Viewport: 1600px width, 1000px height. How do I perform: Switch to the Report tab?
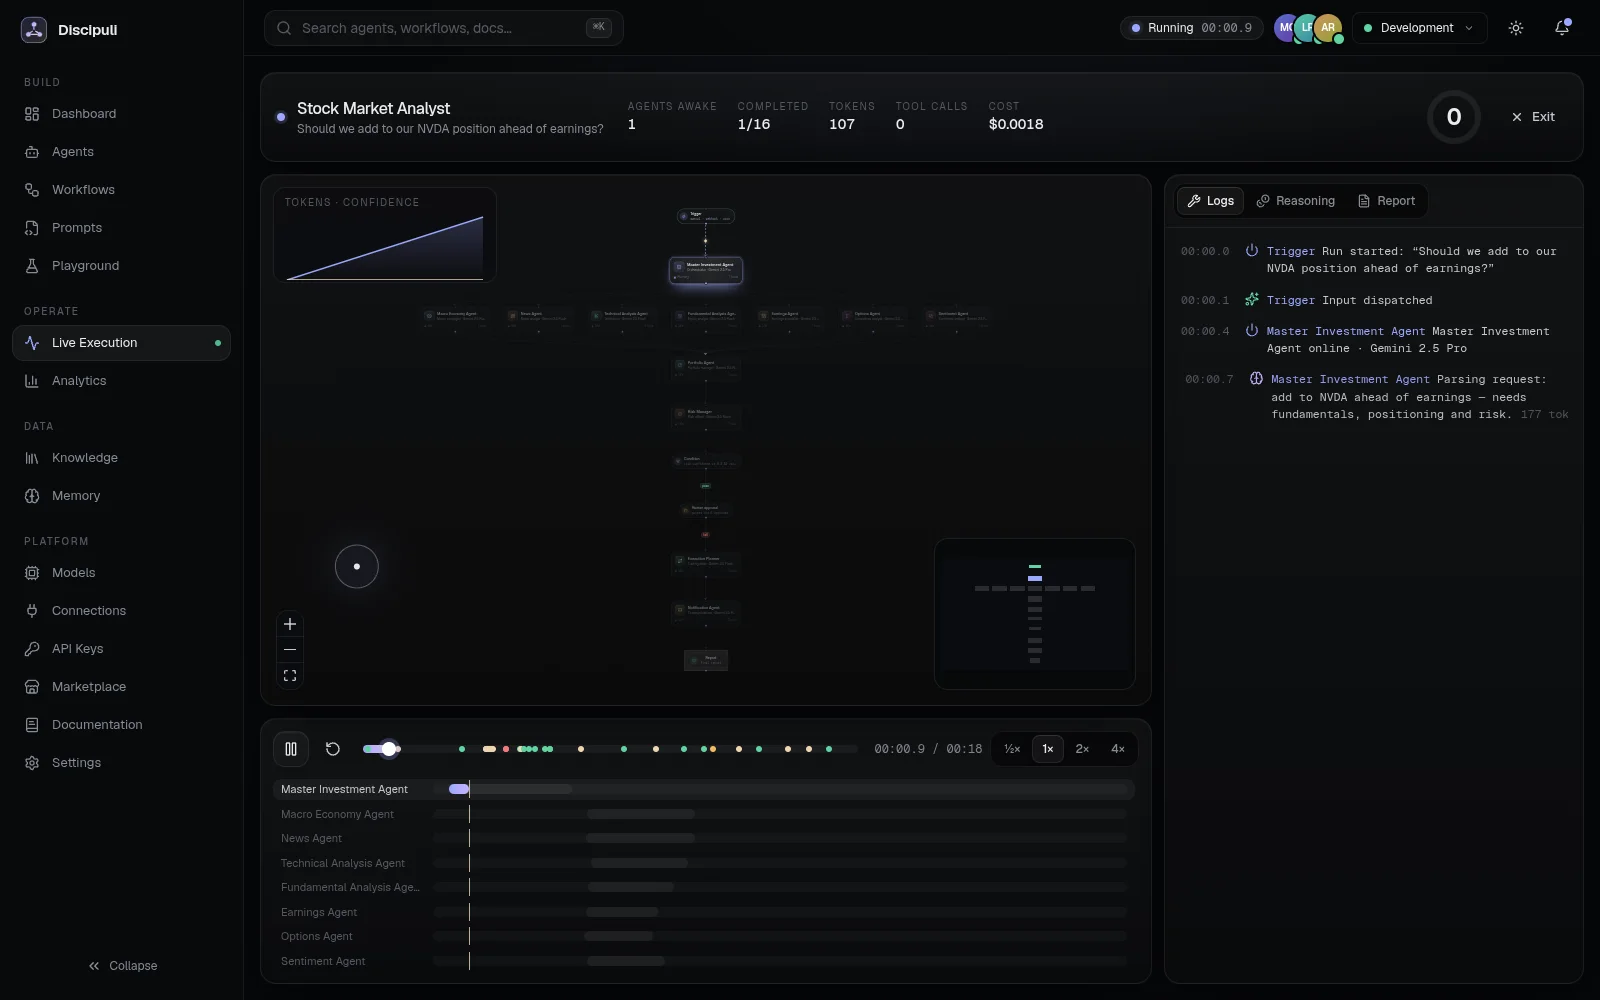pos(1386,201)
